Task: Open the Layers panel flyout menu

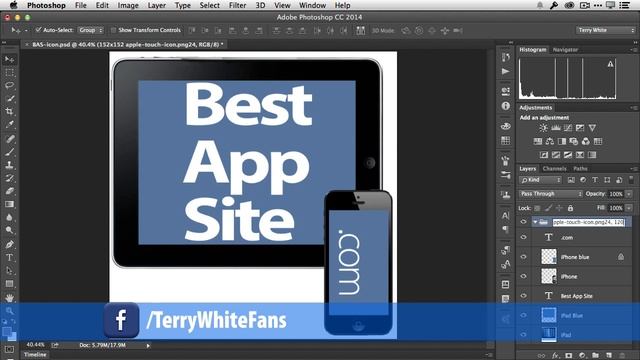Action: (x=633, y=169)
